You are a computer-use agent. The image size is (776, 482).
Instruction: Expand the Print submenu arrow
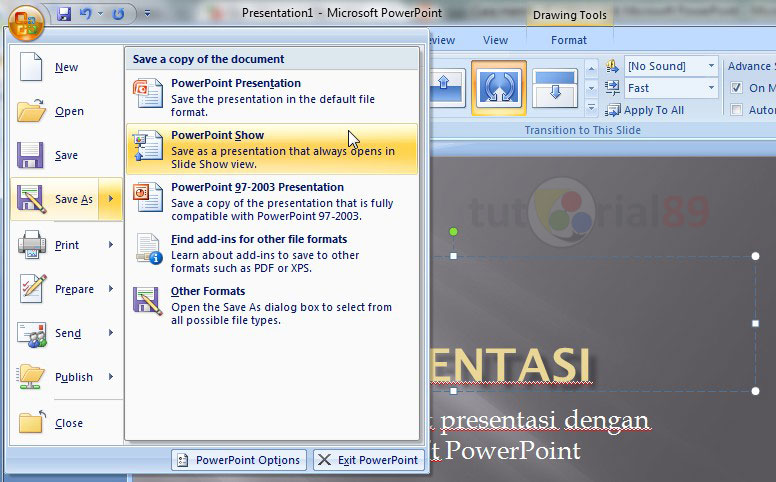click(111, 244)
